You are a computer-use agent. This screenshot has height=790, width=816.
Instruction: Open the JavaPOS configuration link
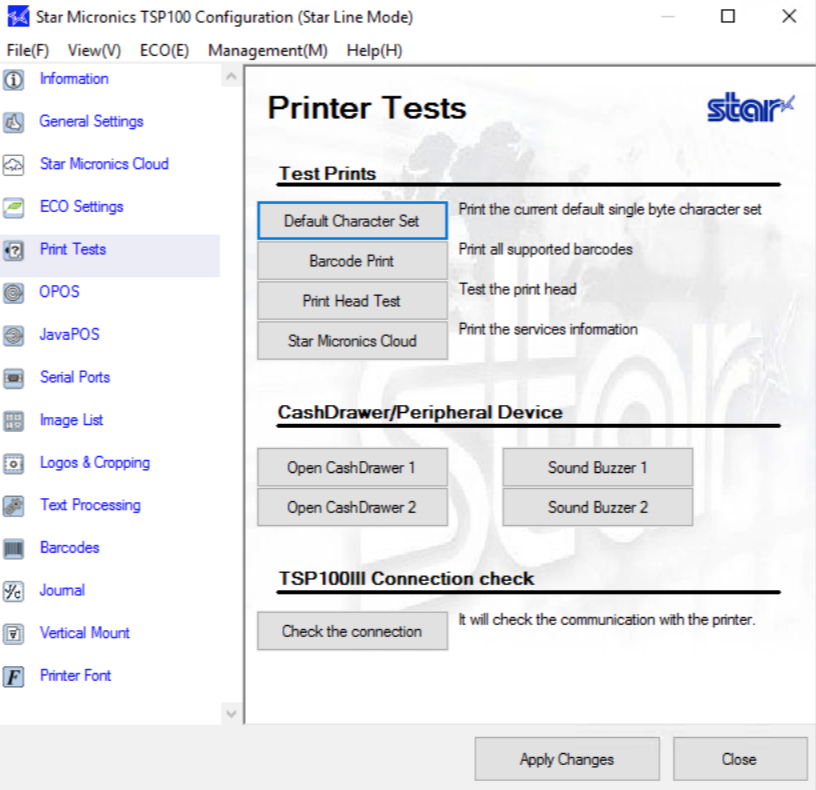tap(69, 334)
